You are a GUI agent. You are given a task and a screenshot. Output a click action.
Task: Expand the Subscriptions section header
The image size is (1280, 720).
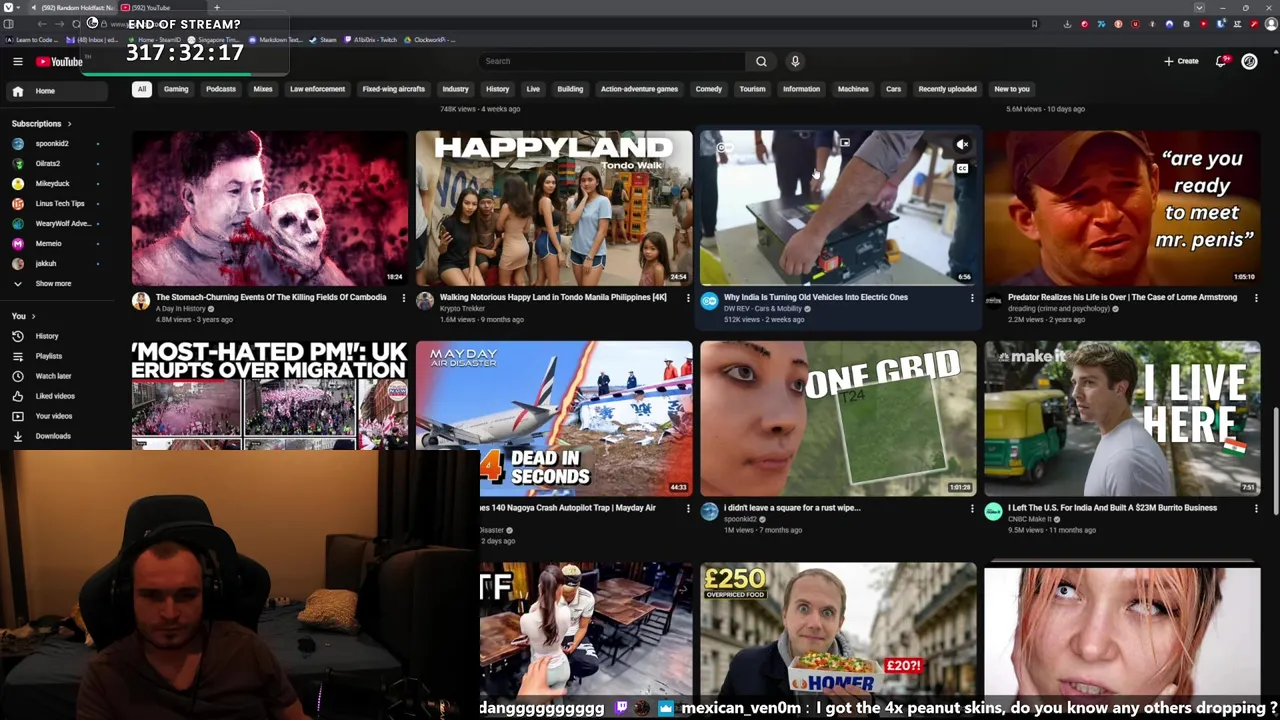coord(42,123)
